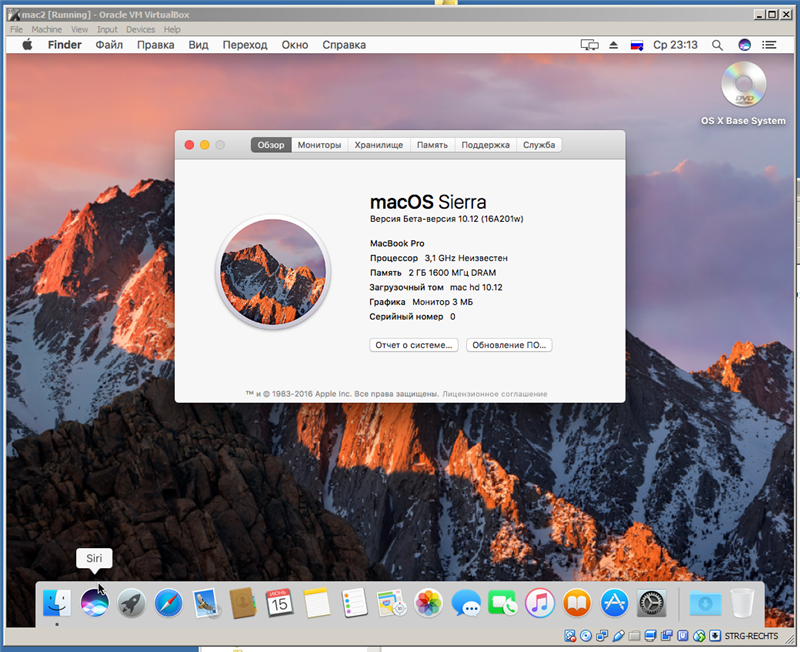Select the Обзор tab

271,145
